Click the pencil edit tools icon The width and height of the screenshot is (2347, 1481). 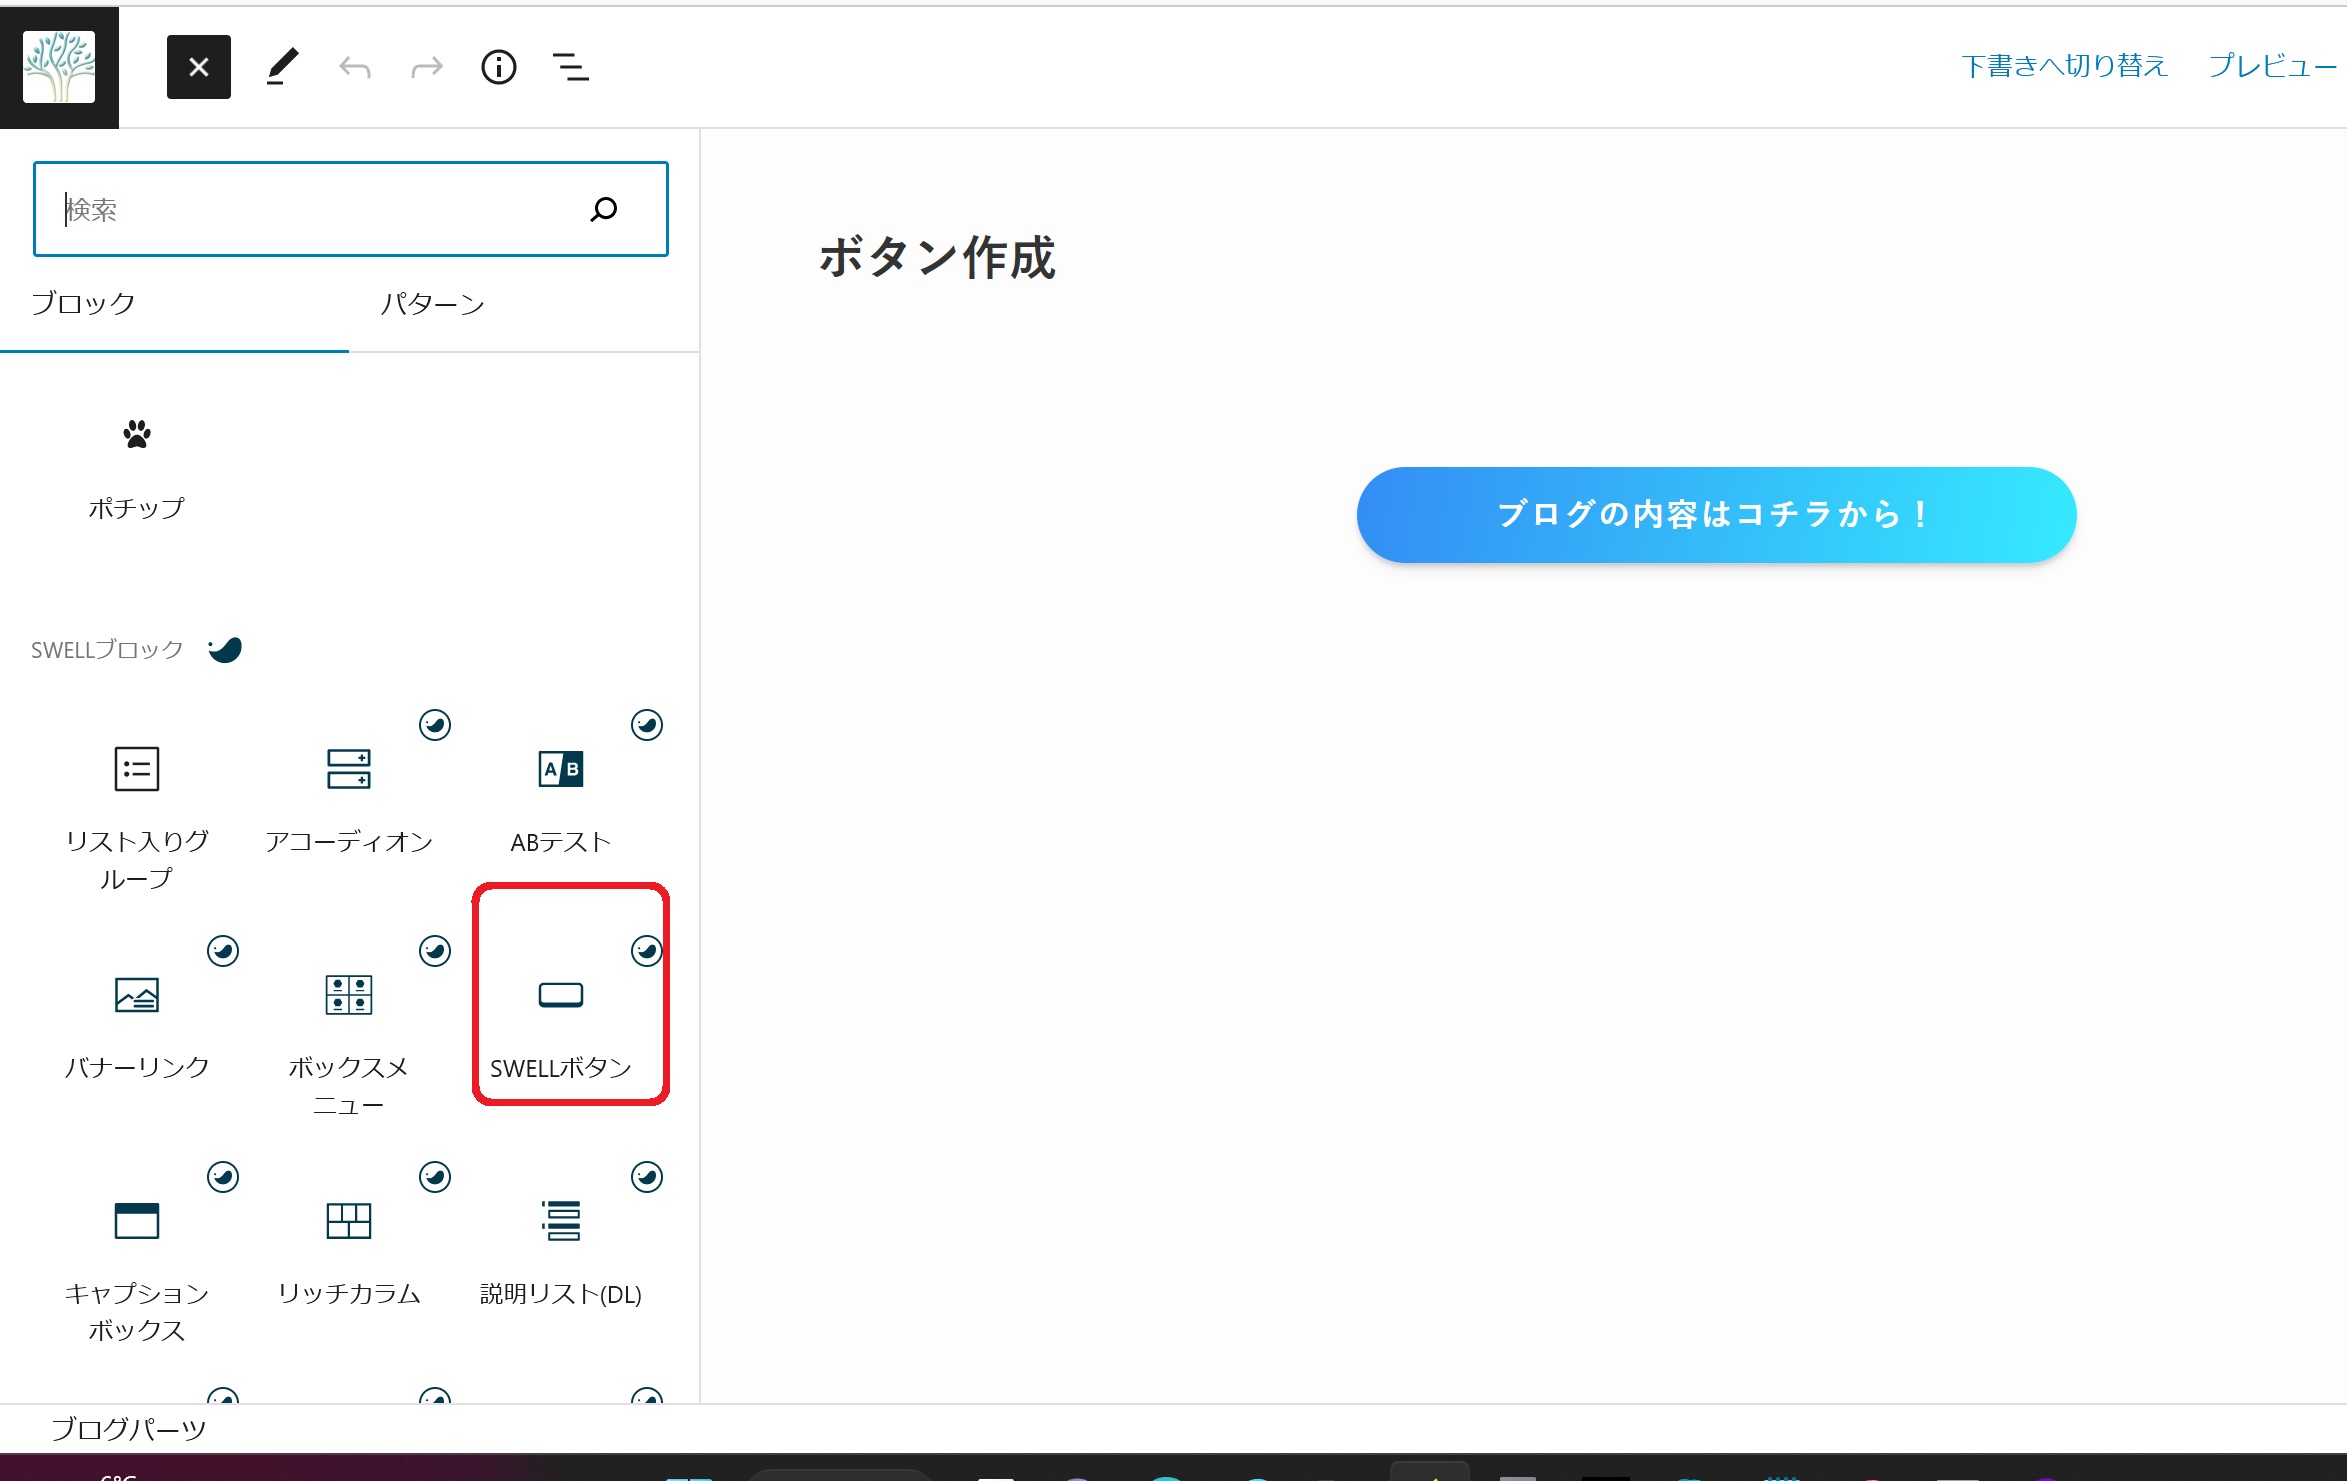pos(282,67)
